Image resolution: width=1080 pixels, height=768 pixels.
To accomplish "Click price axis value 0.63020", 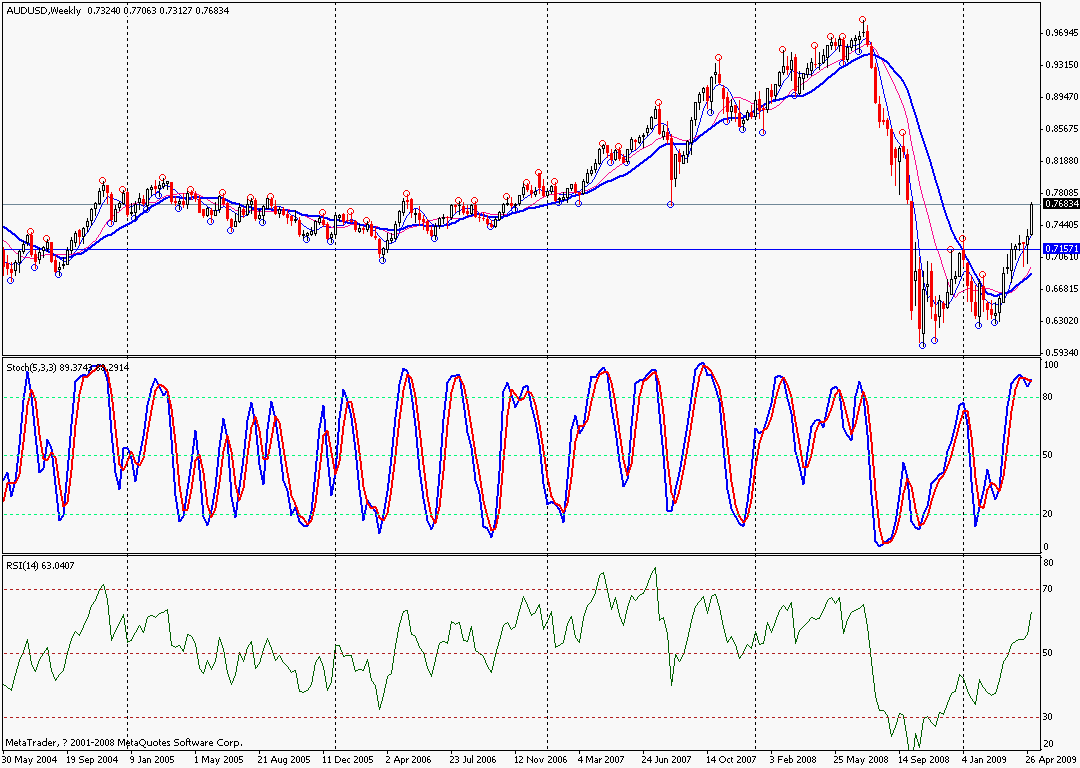I will (1061, 321).
